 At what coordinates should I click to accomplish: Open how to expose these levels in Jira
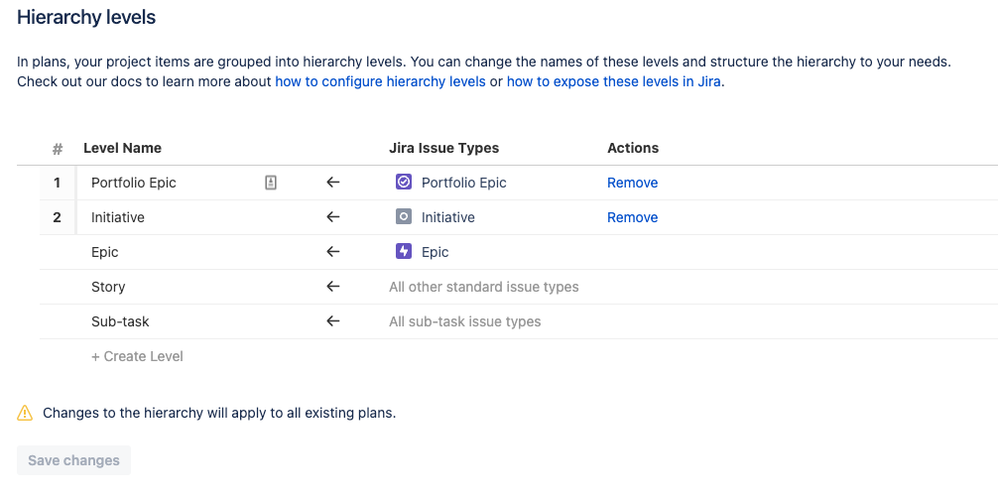tap(614, 81)
